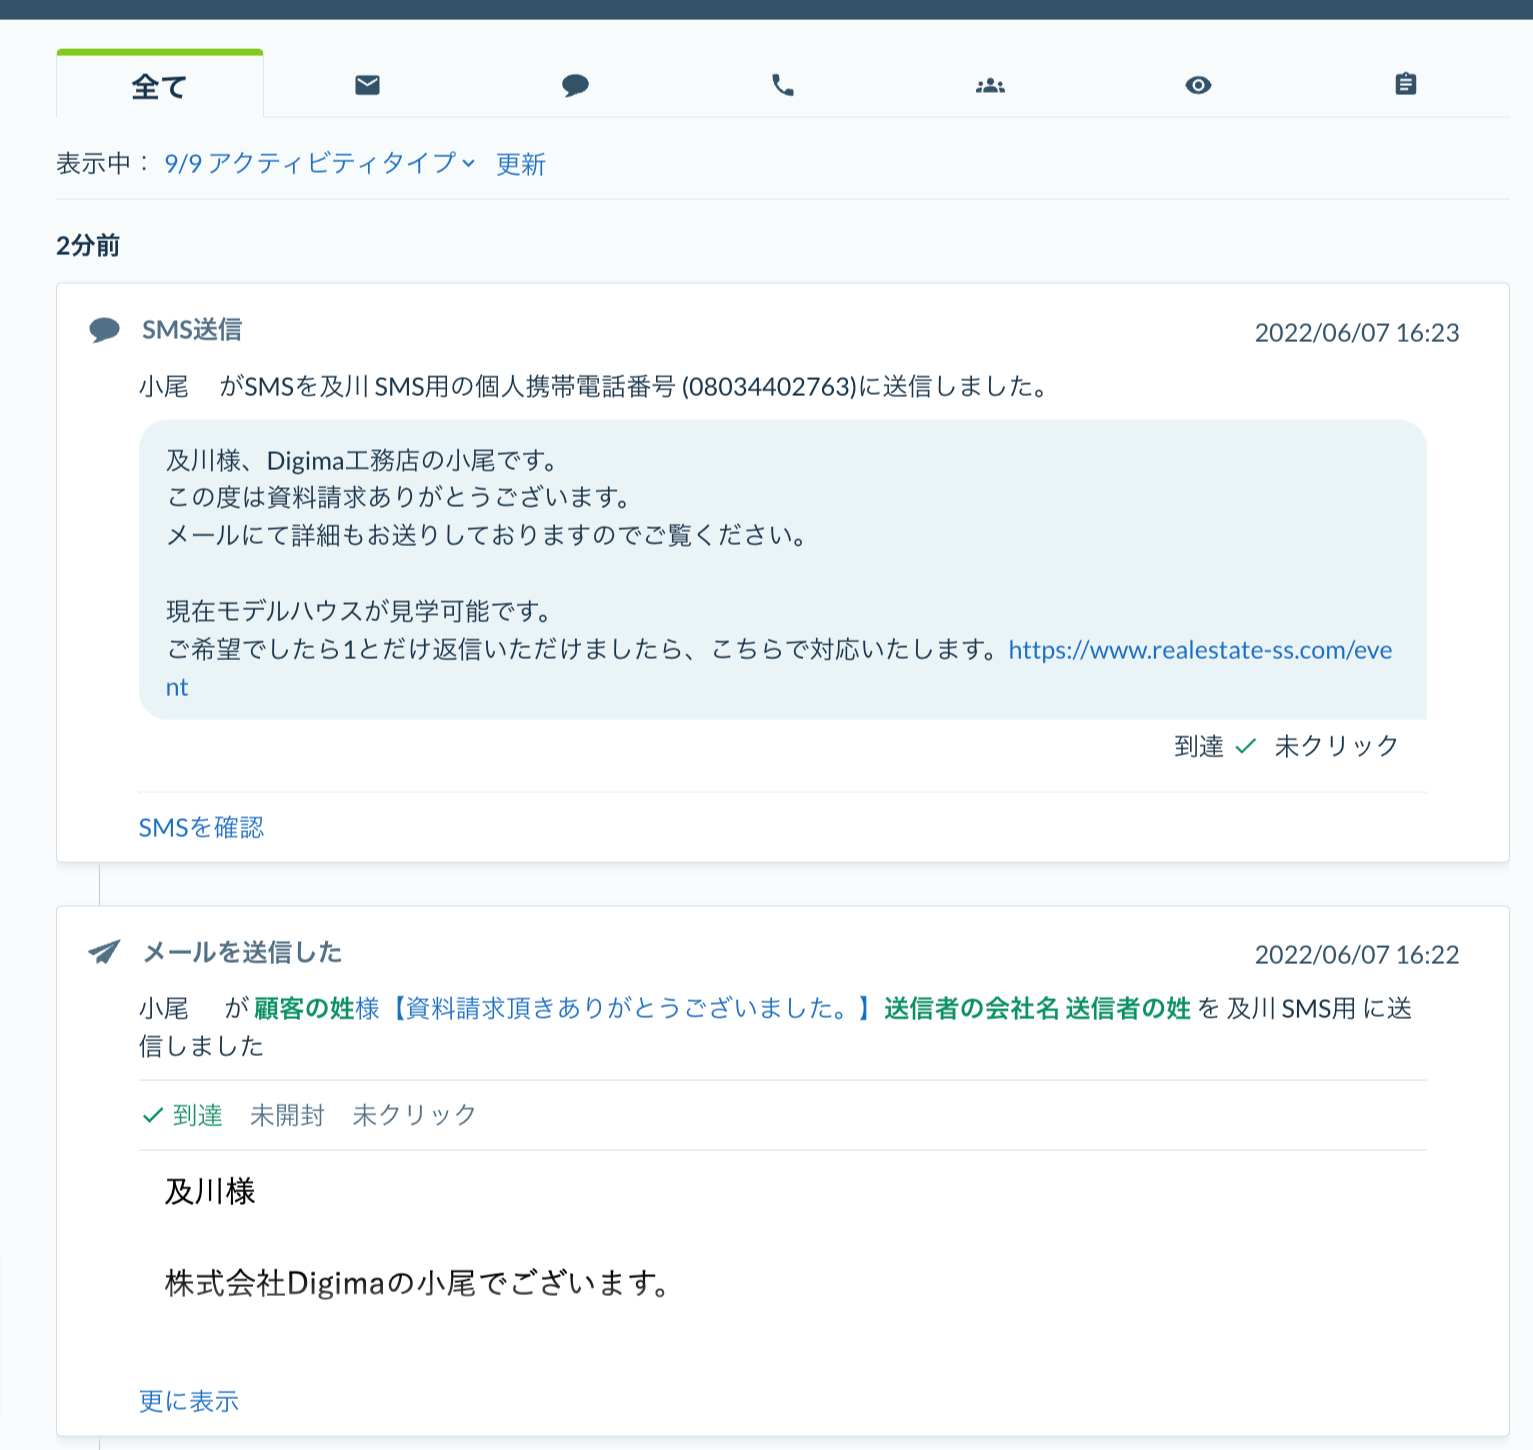Open the phone call activity filter tab
The width and height of the screenshot is (1533, 1450).
click(x=784, y=84)
